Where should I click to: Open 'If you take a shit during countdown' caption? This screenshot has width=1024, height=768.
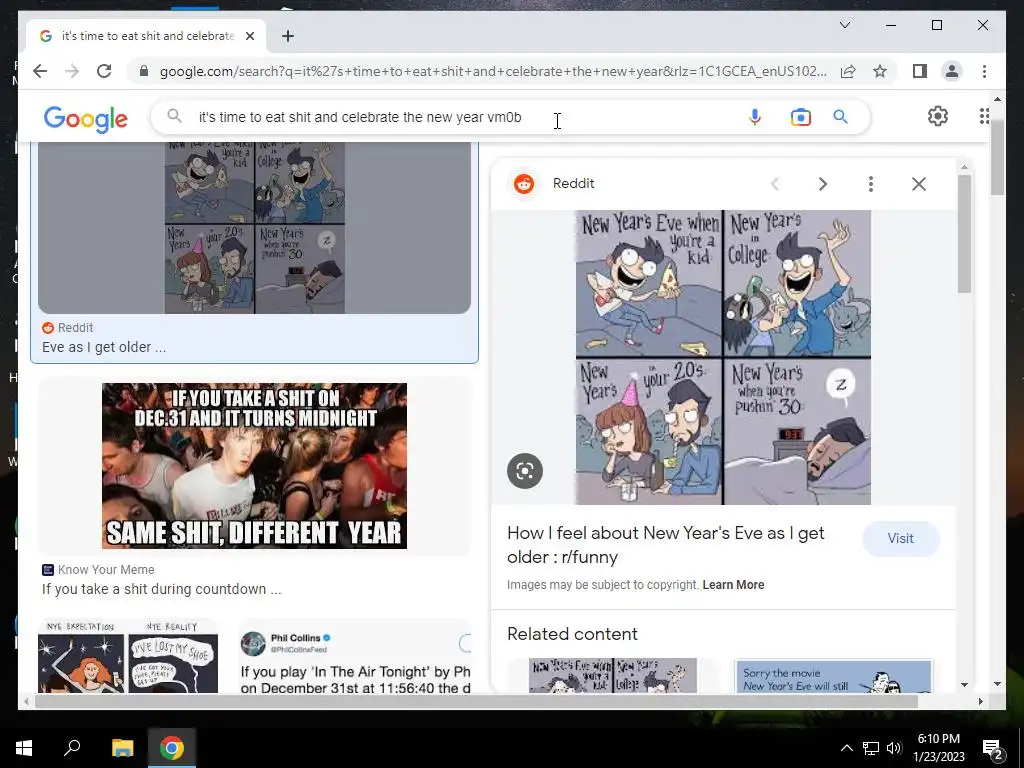(x=162, y=589)
